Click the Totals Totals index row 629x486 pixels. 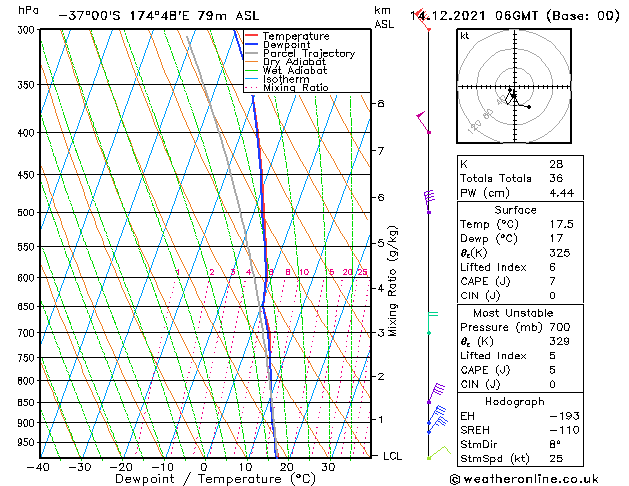520,178
